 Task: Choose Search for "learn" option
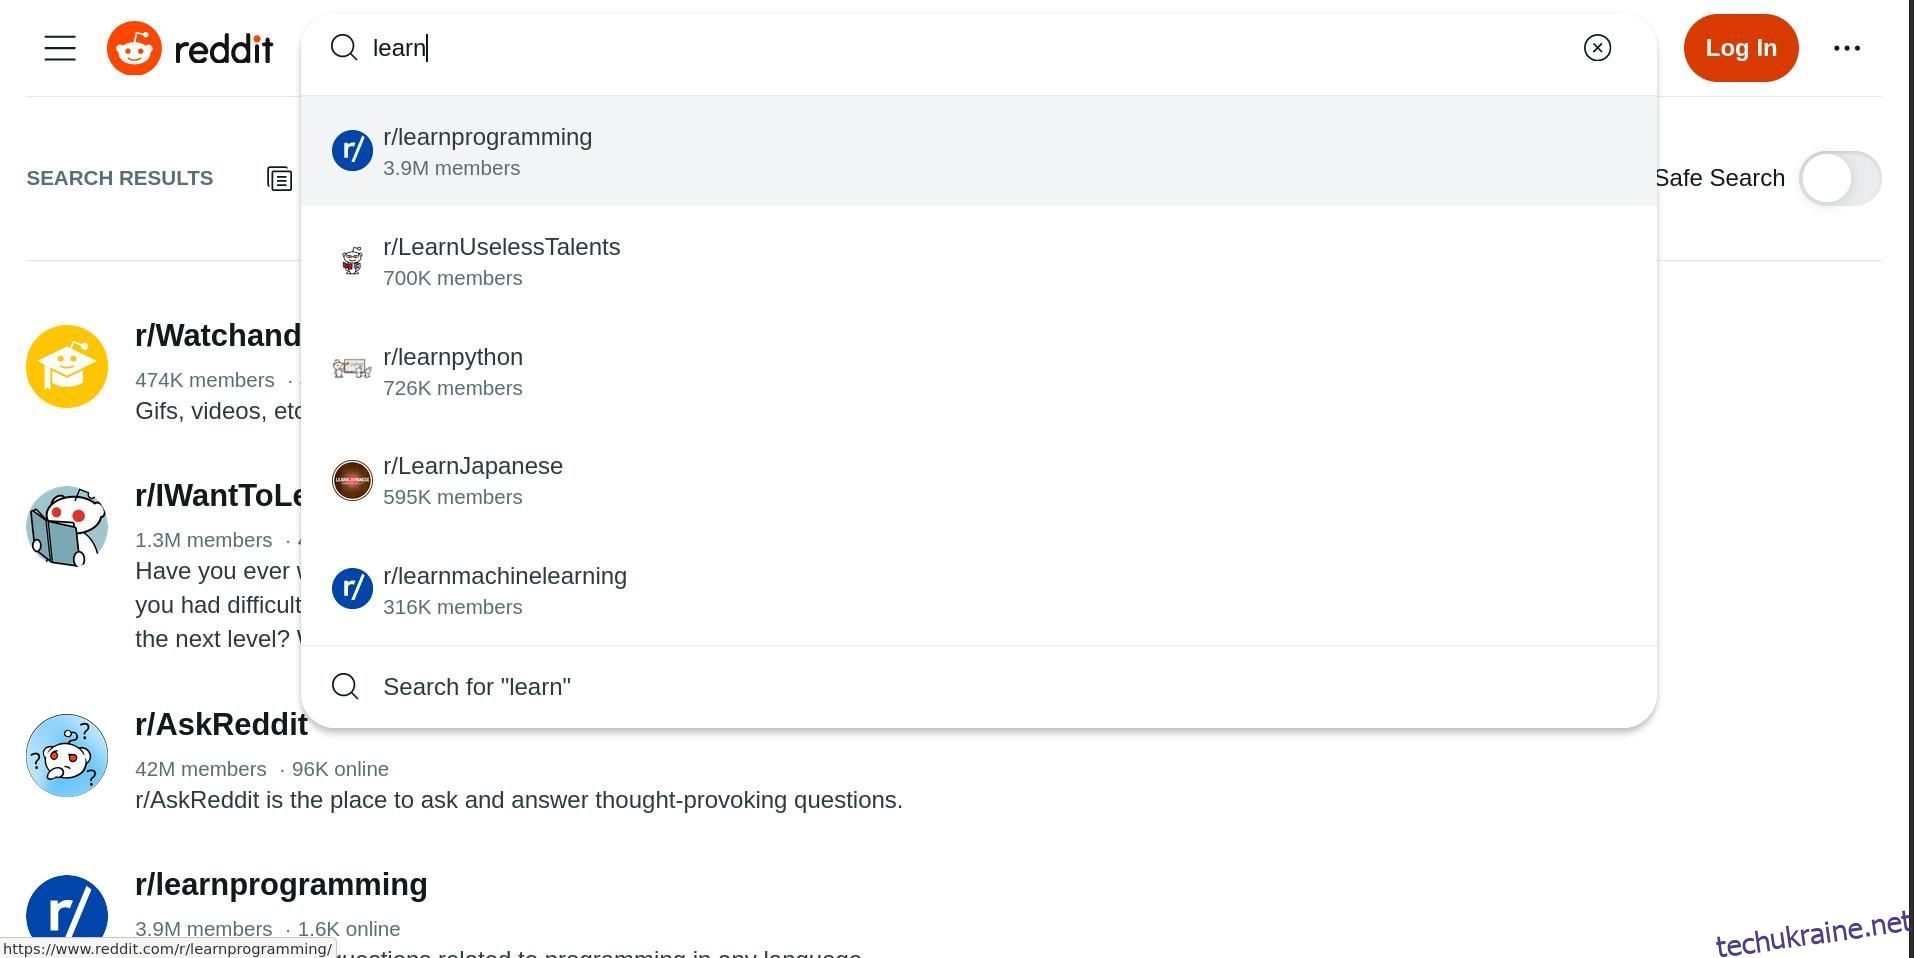pyautogui.click(x=978, y=687)
